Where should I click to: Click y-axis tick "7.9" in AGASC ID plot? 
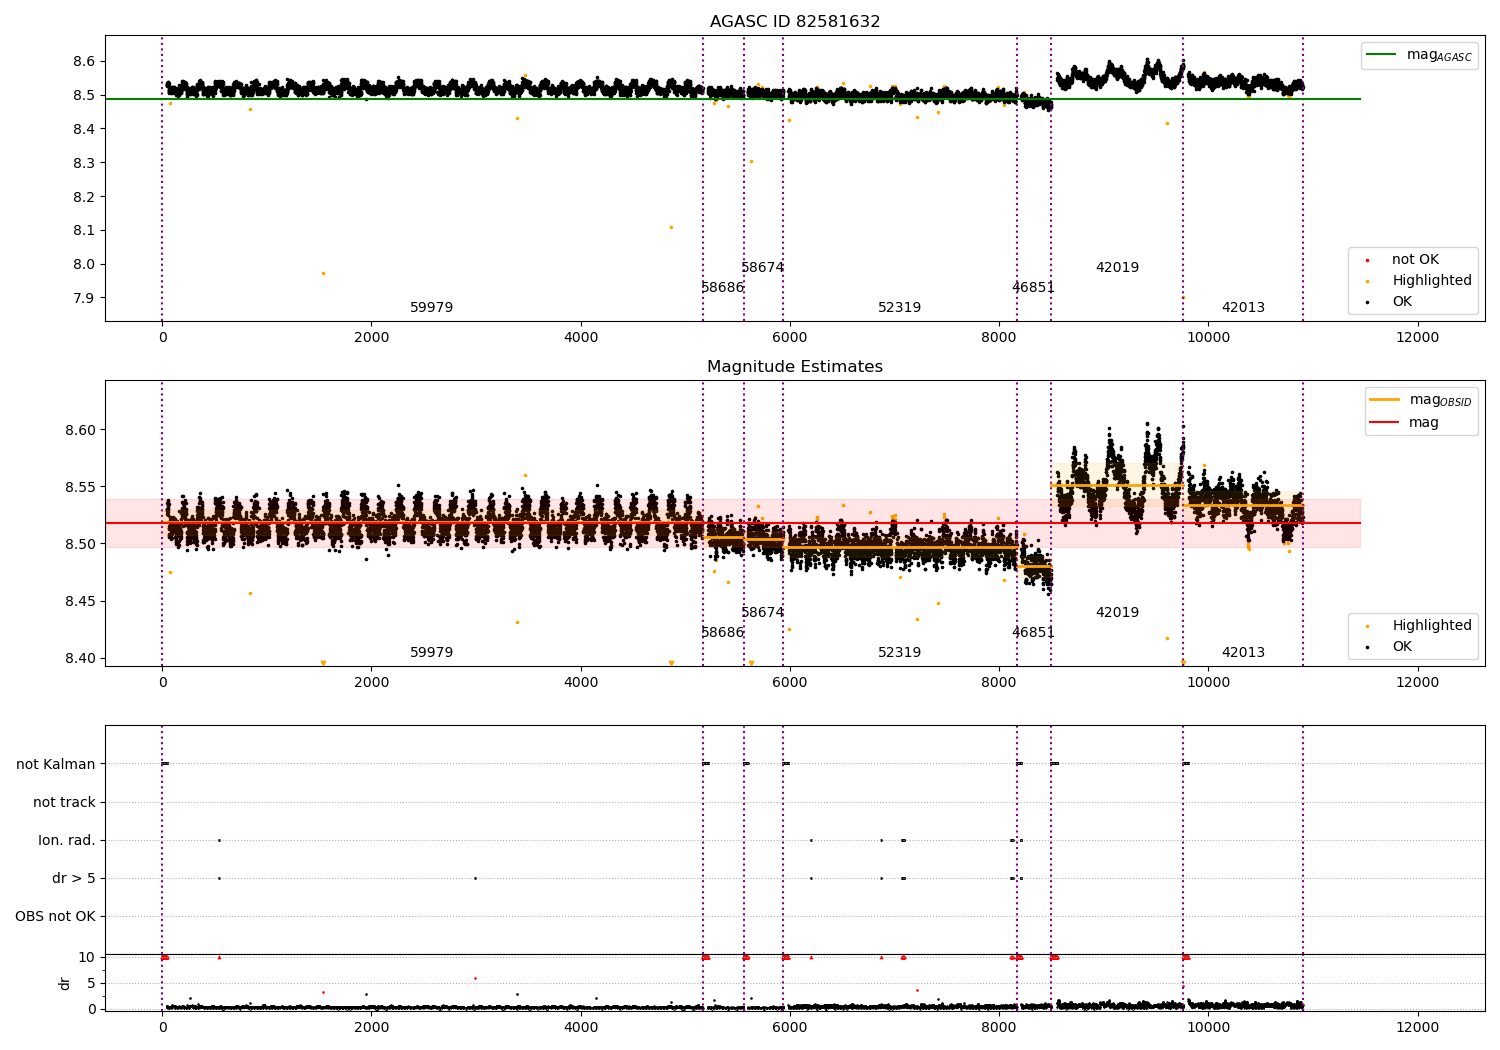tap(84, 298)
